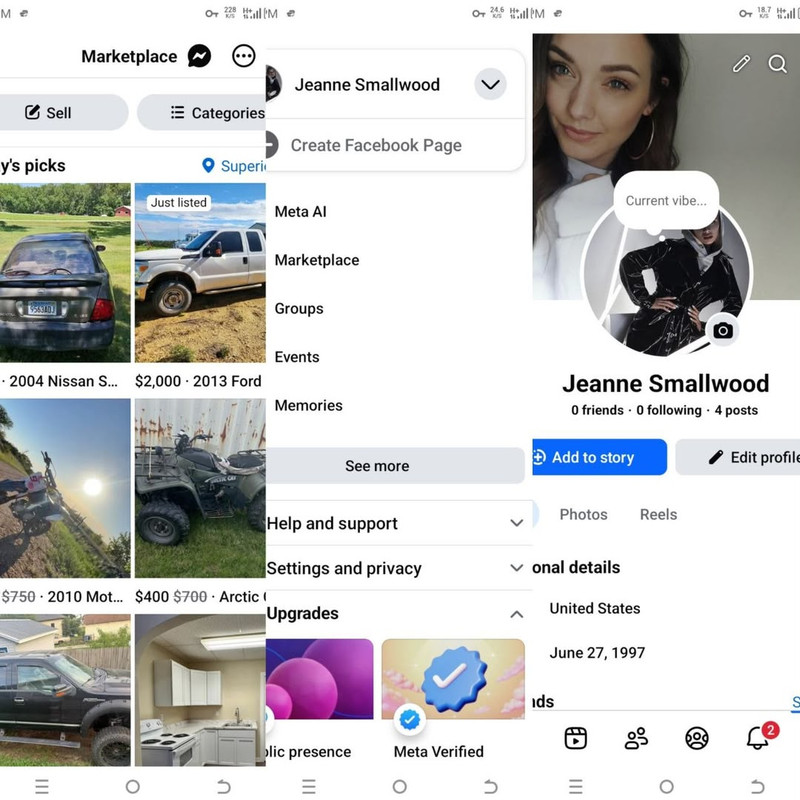Open the kitchen apartment listing photo
This screenshot has width=800, height=800.
pos(200,690)
